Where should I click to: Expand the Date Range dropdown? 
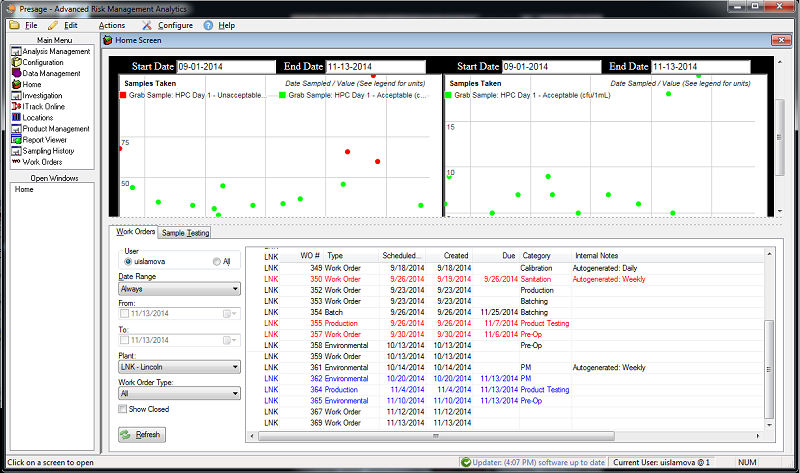pyautogui.click(x=179, y=289)
